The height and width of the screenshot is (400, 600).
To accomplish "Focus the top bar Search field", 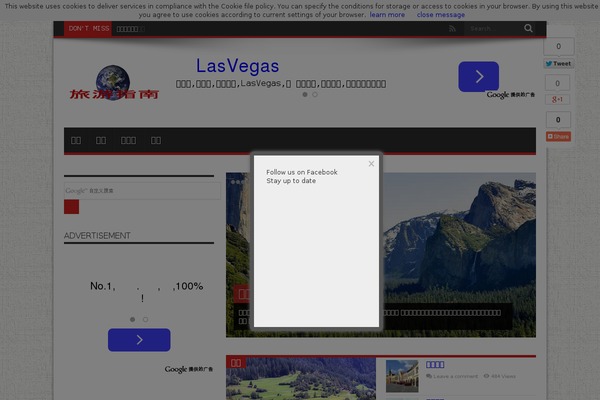I will tap(492, 29).
